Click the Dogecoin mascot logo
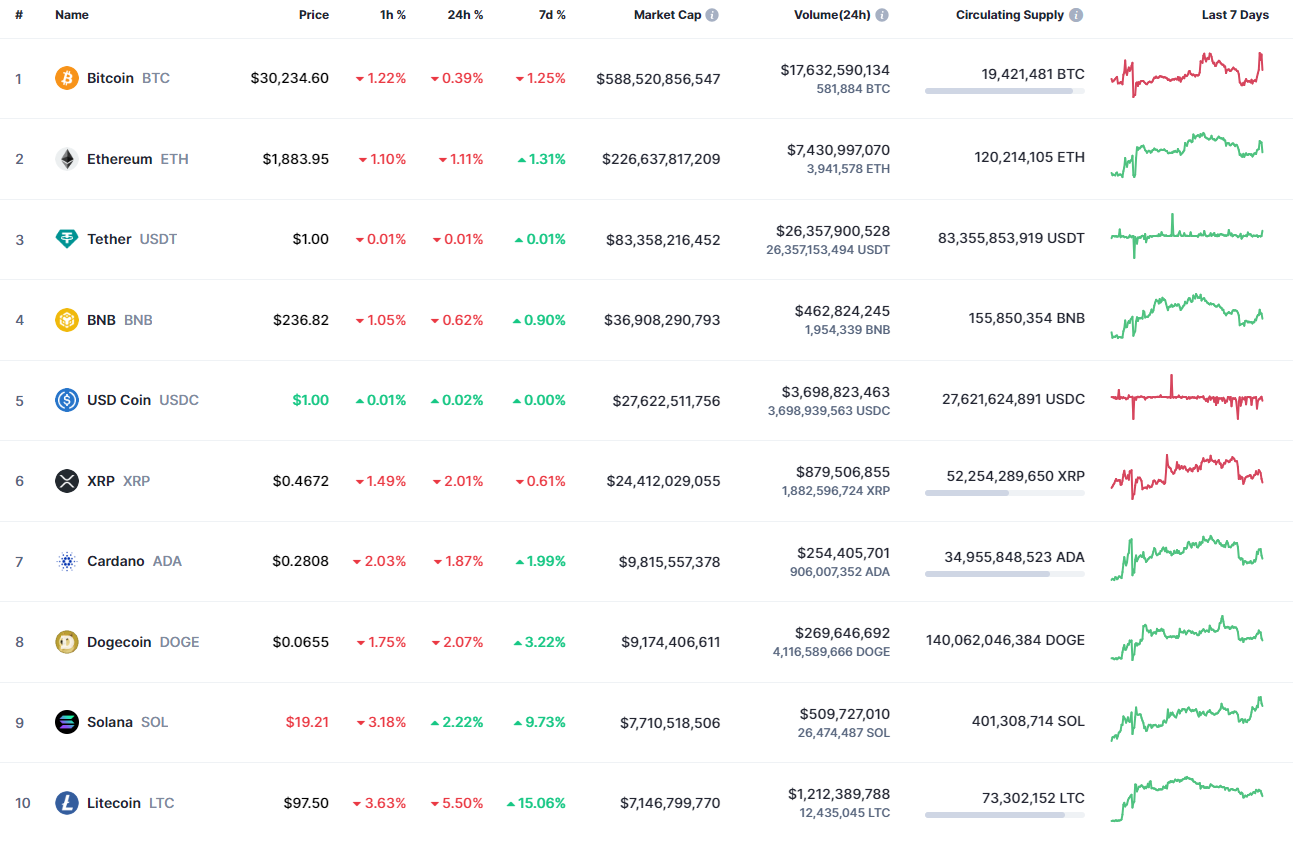 (x=66, y=642)
